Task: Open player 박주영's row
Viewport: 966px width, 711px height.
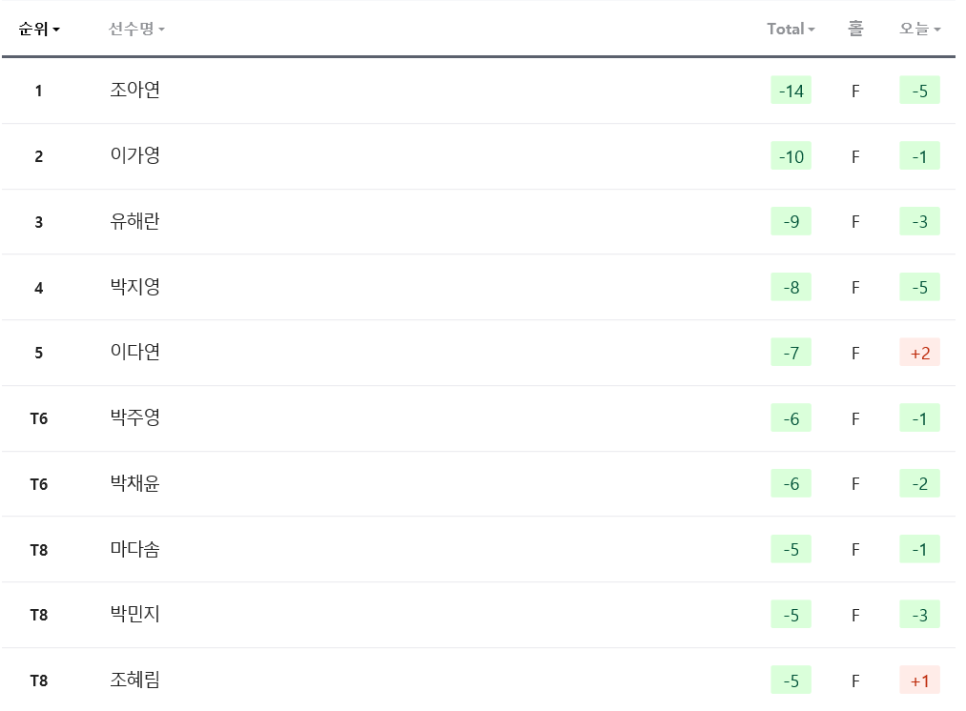Action: click(x=135, y=418)
